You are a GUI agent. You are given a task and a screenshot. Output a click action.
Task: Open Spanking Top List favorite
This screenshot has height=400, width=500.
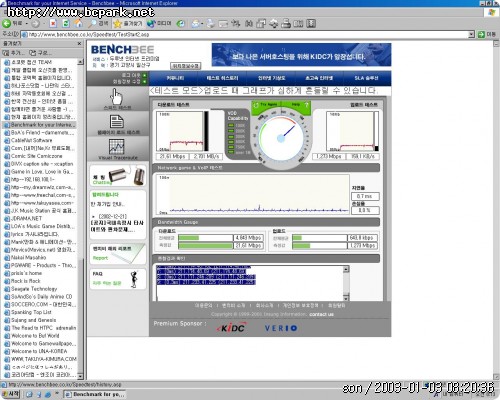click(x=28, y=312)
